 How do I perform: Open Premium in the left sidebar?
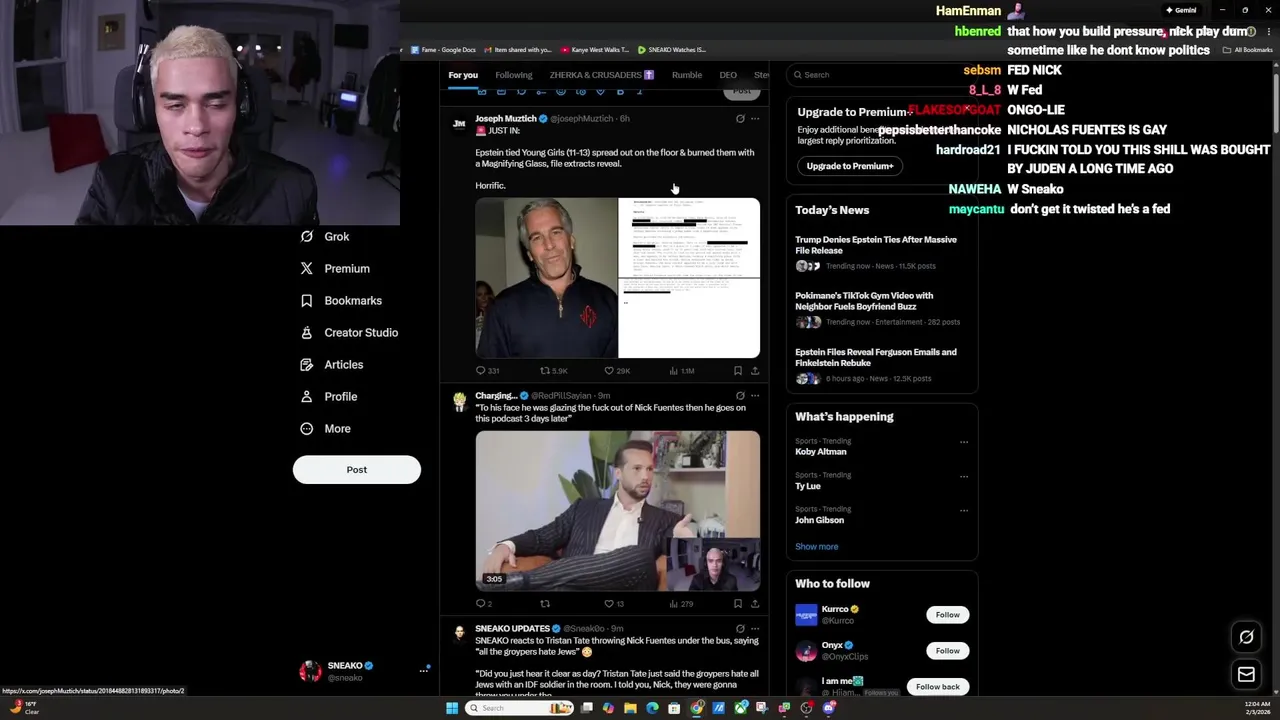335,269
